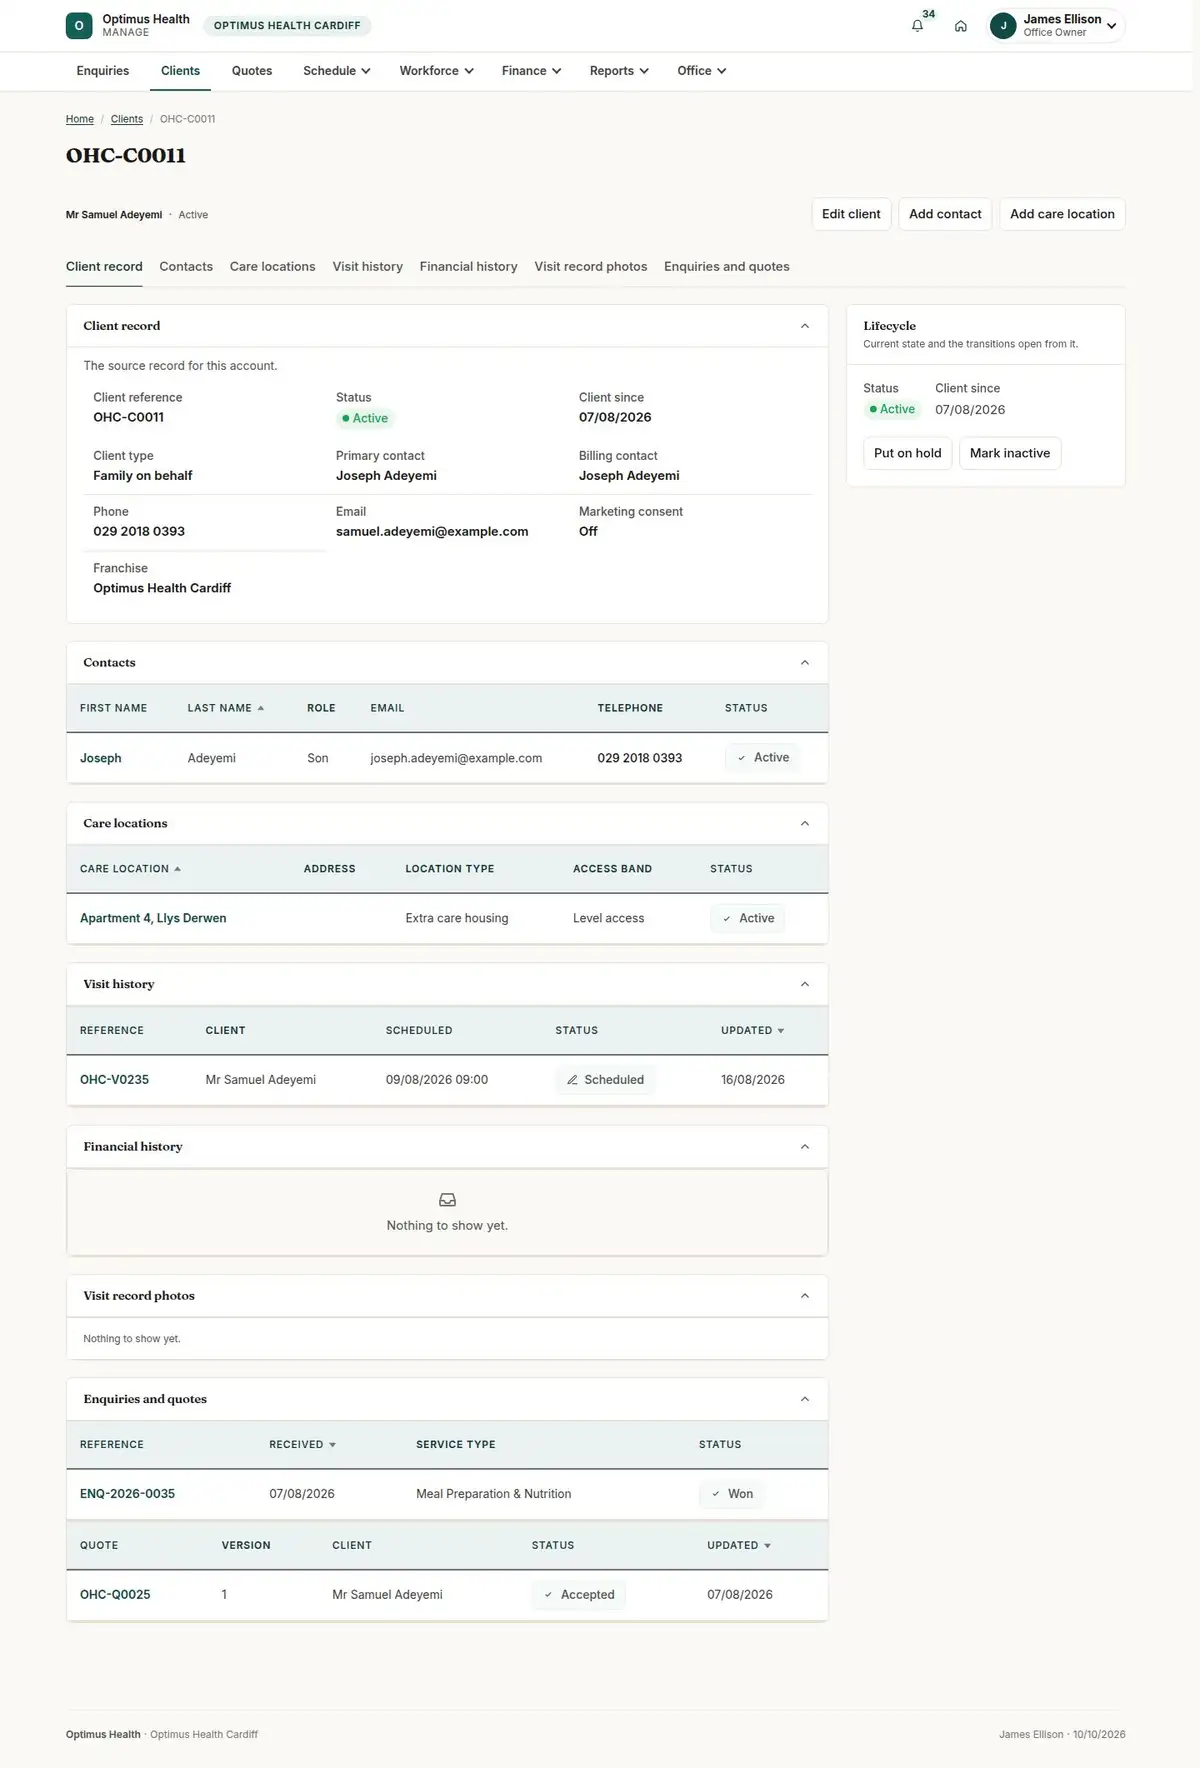
Task: Open the Finance dropdown menu
Action: click(532, 71)
